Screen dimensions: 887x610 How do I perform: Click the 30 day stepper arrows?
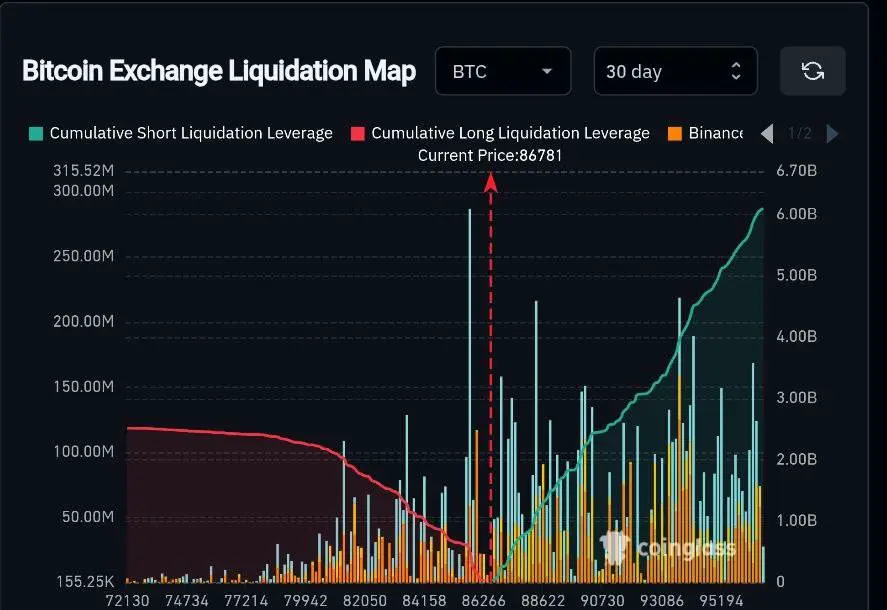(735, 71)
